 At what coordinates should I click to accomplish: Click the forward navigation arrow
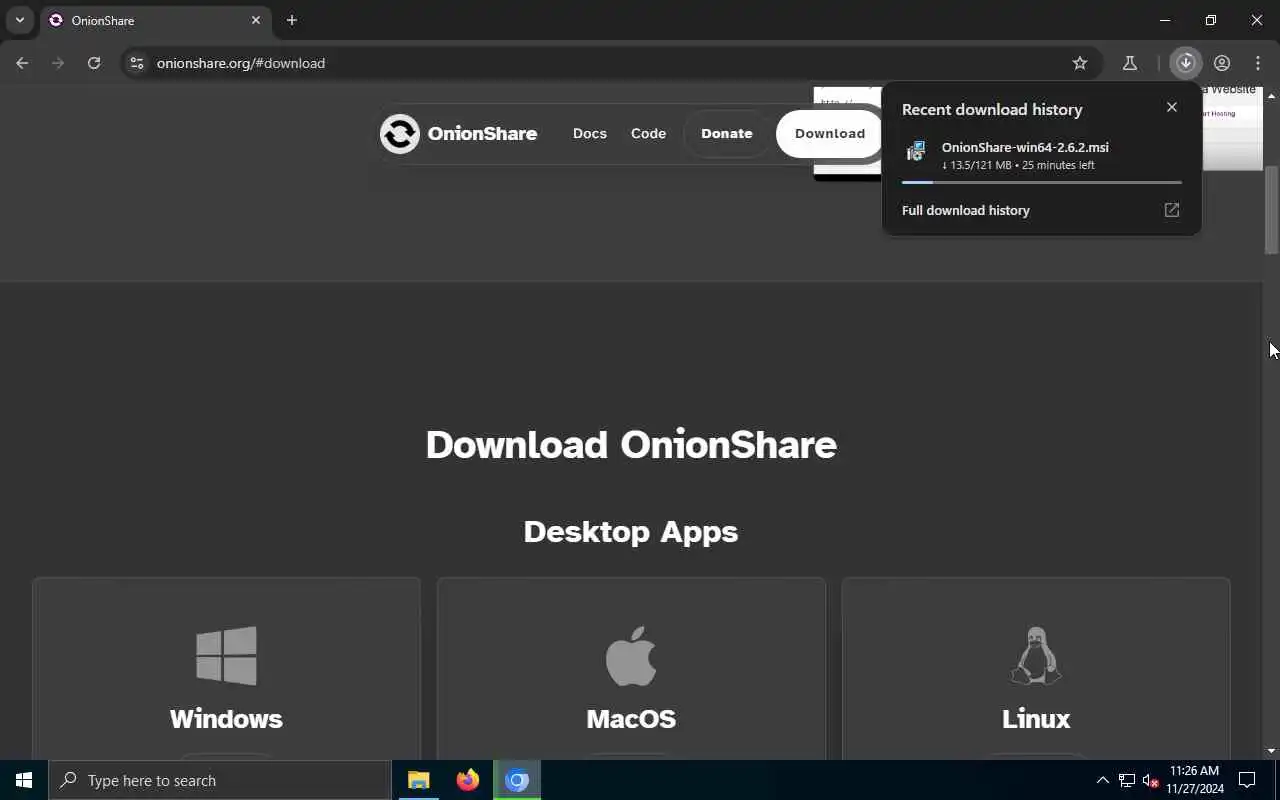[58, 63]
